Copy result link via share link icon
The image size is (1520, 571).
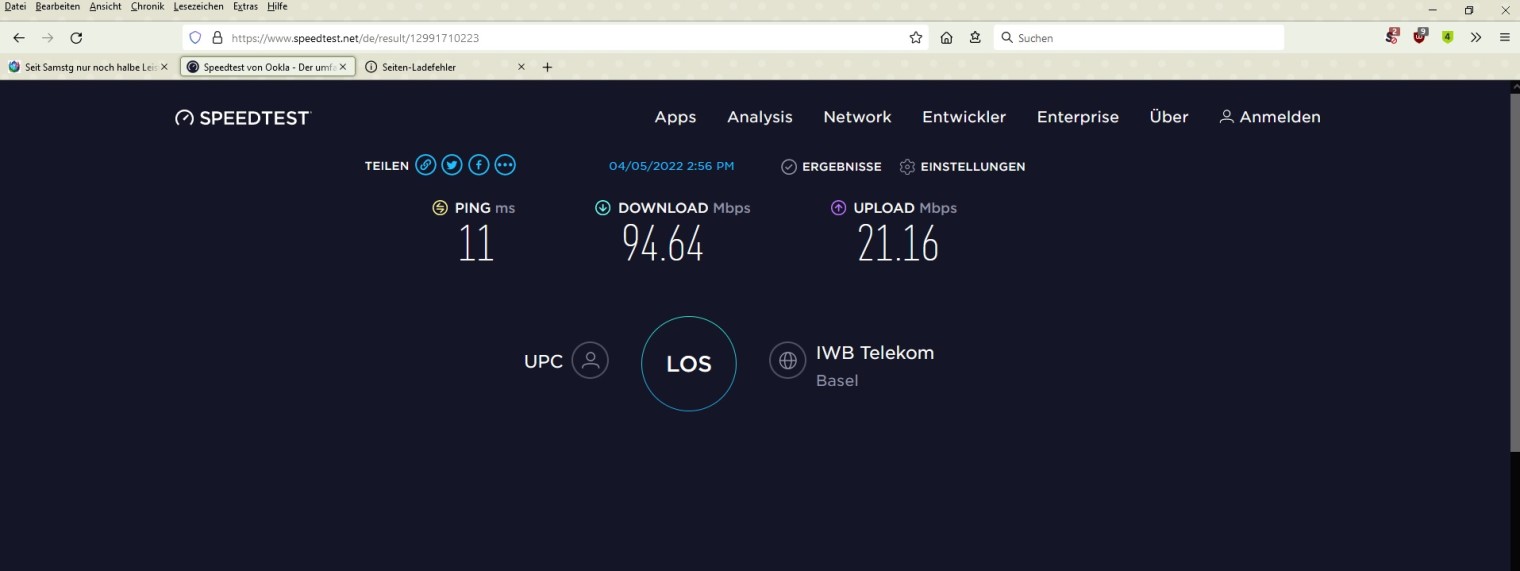point(426,166)
